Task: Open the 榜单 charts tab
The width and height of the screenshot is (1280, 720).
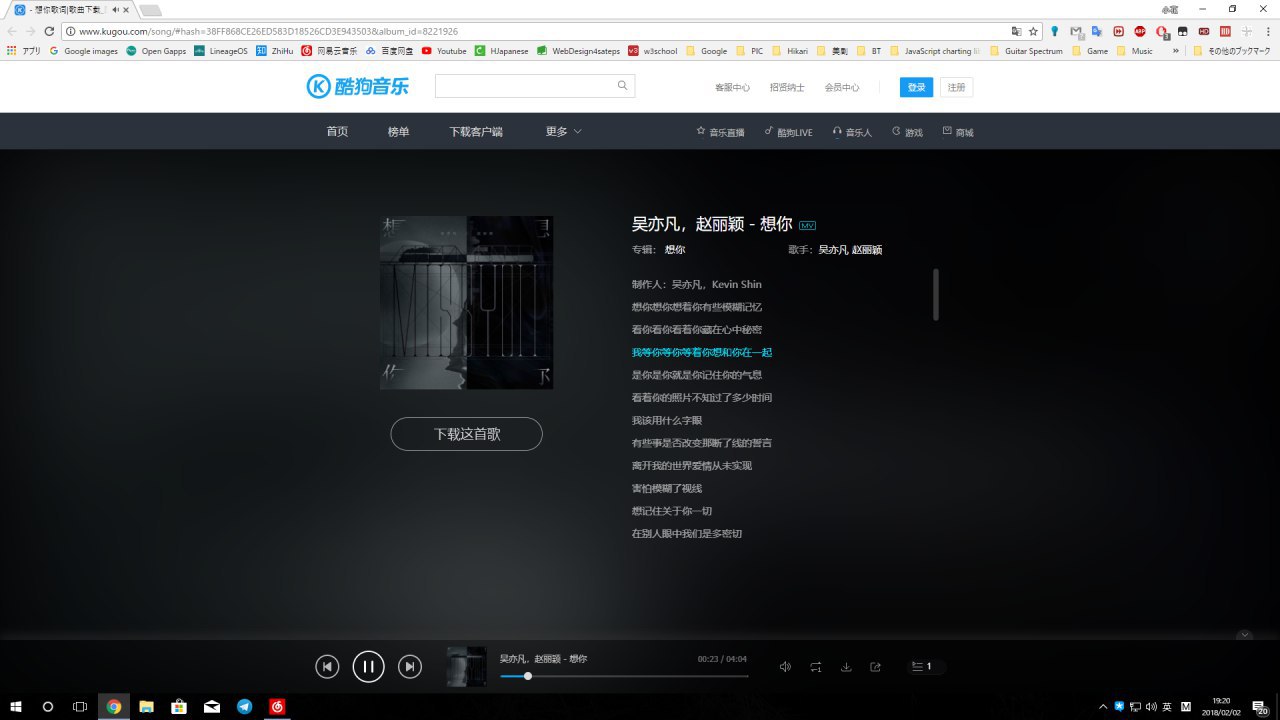Action: [x=399, y=132]
